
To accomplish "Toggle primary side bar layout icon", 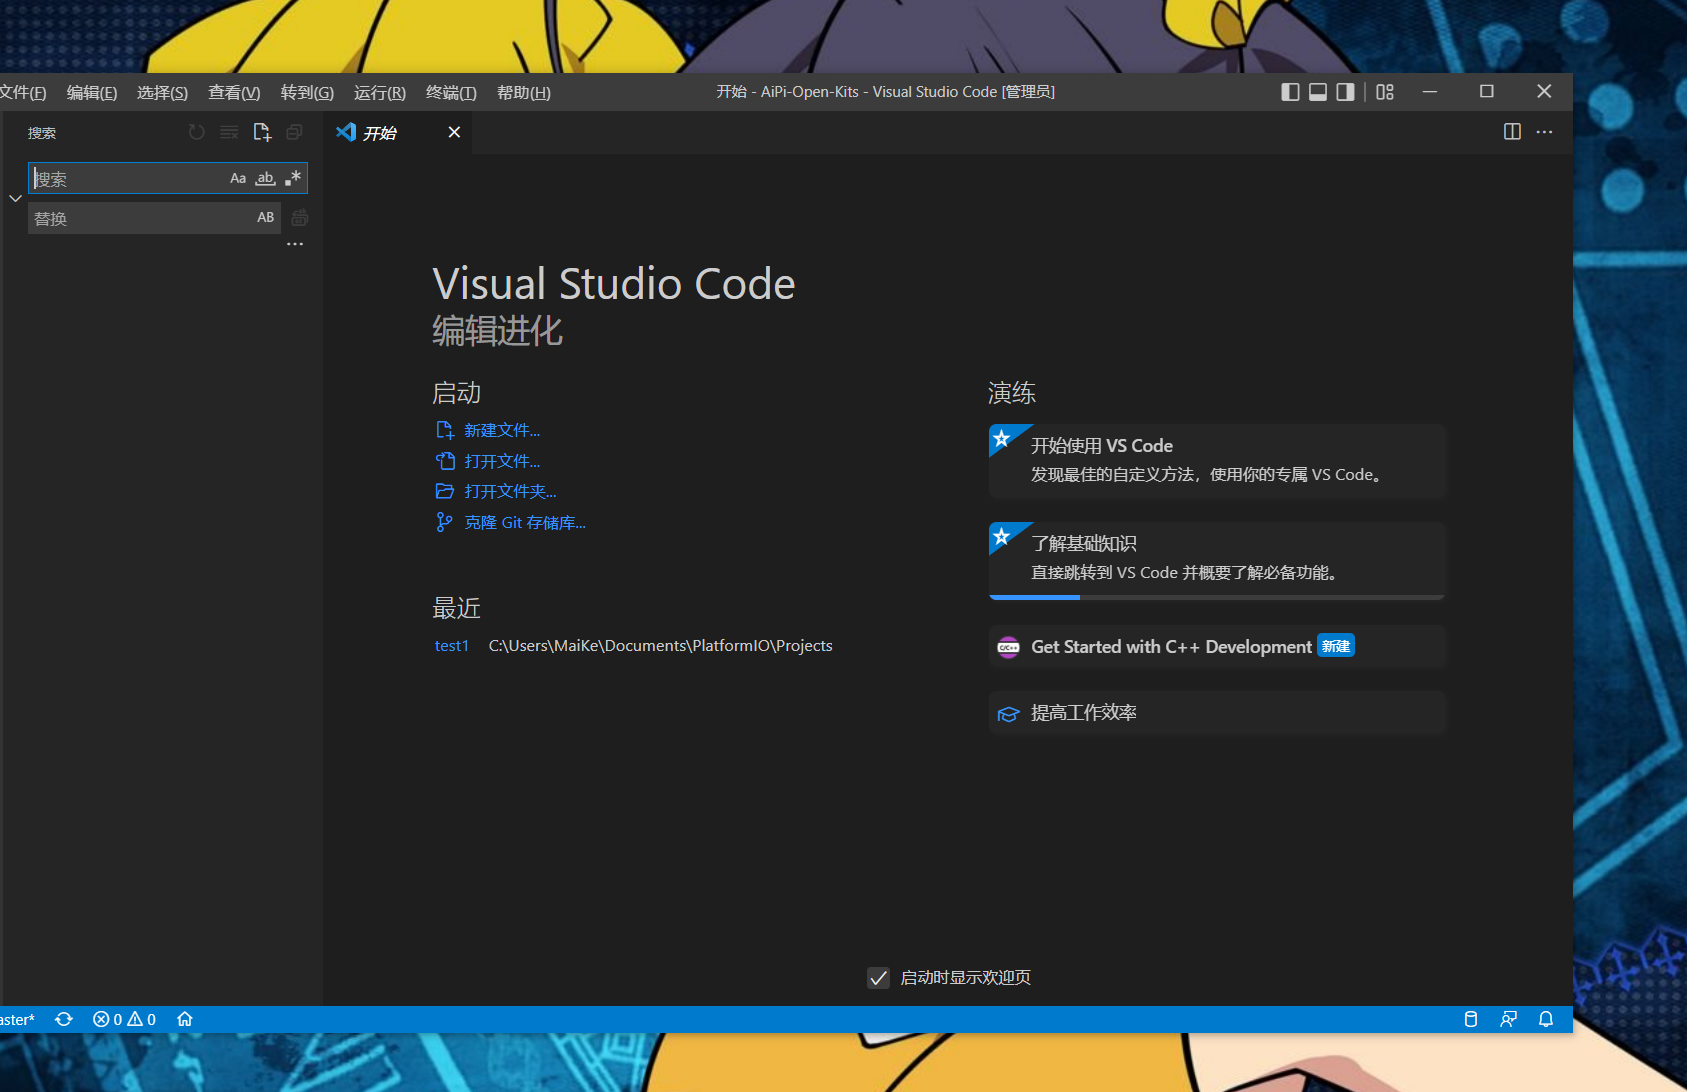I will coord(1290,92).
